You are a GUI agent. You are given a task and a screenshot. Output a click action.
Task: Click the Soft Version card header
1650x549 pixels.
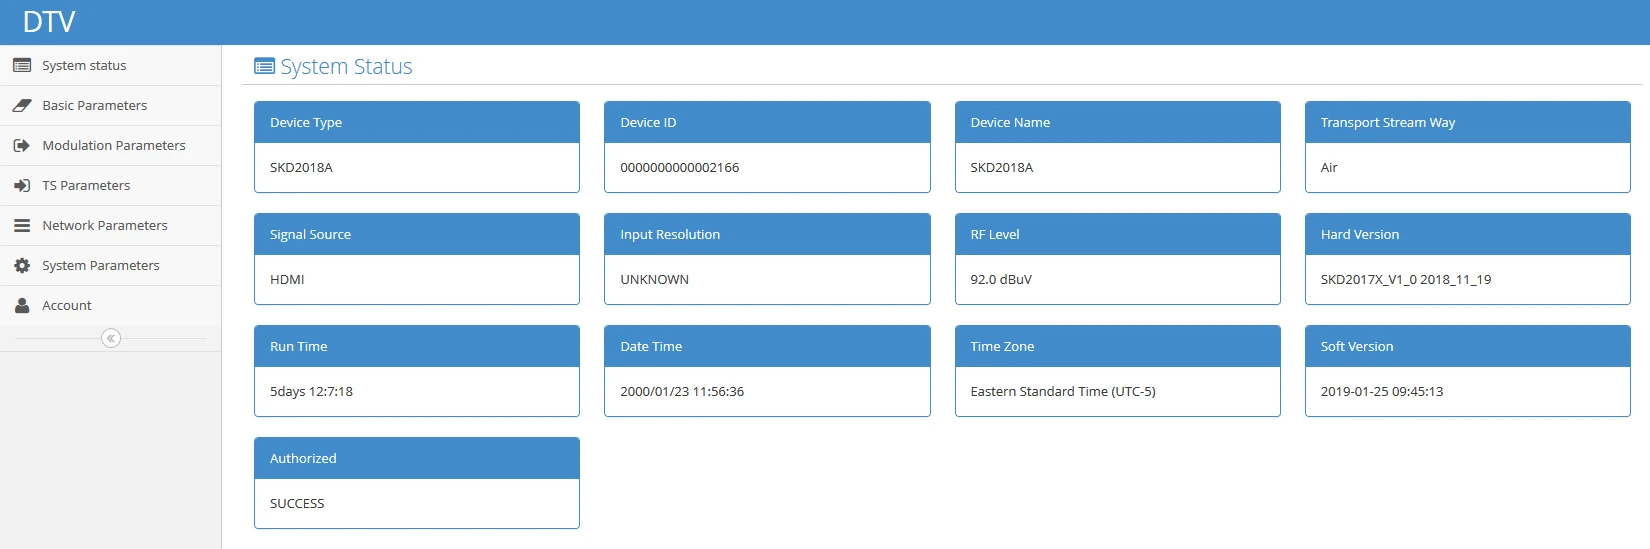(x=1468, y=346)
